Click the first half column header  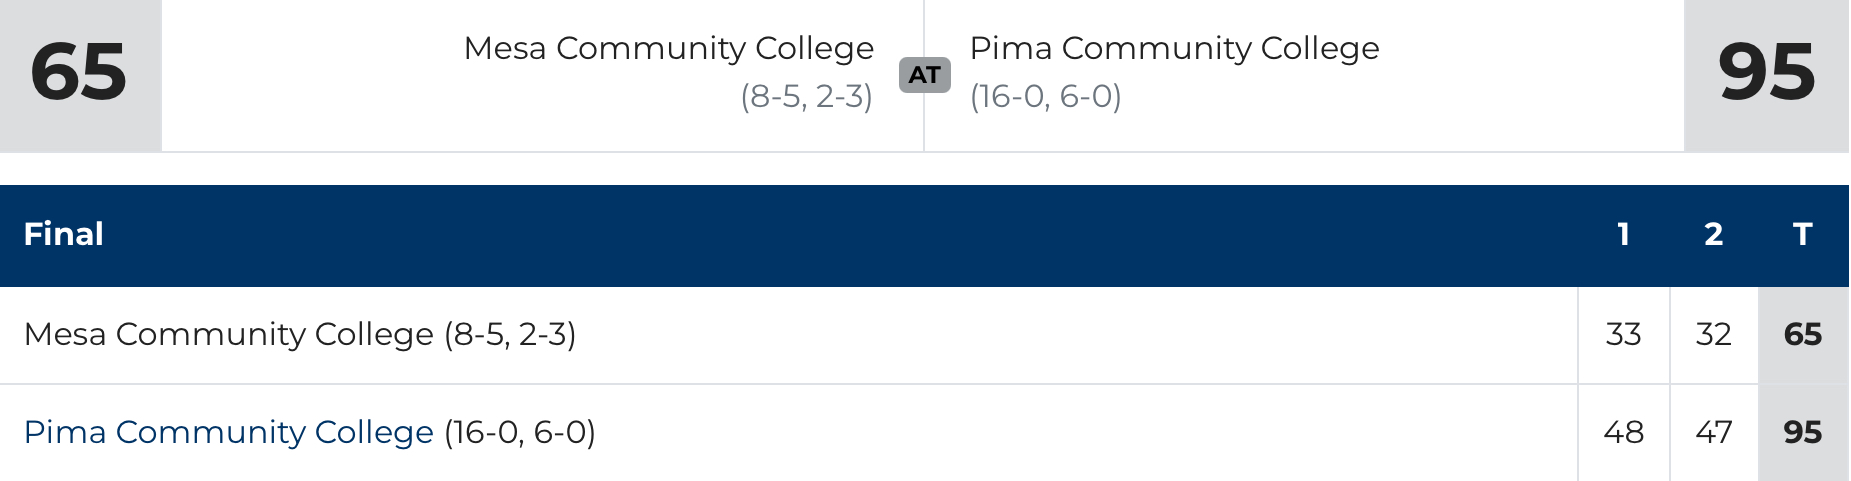(1623, 234)
